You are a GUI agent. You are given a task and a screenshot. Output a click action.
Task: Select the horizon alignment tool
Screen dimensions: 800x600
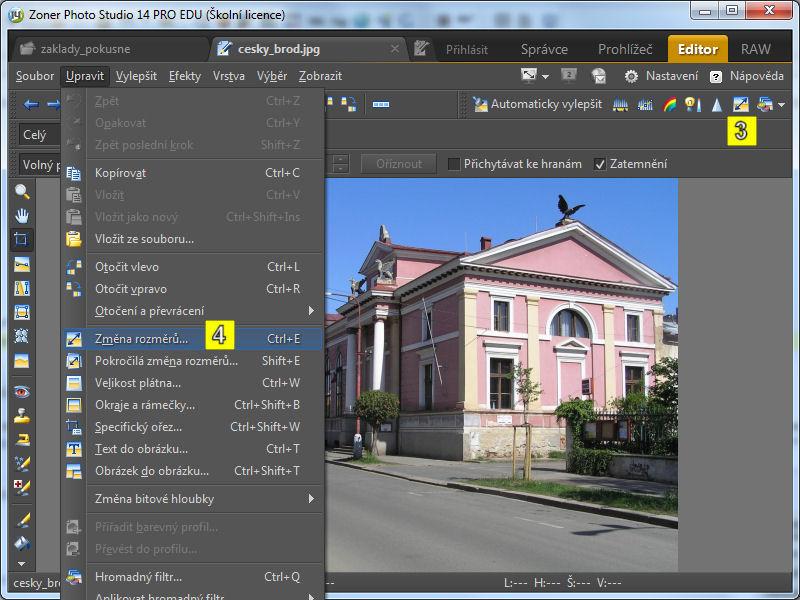[21, 264]
